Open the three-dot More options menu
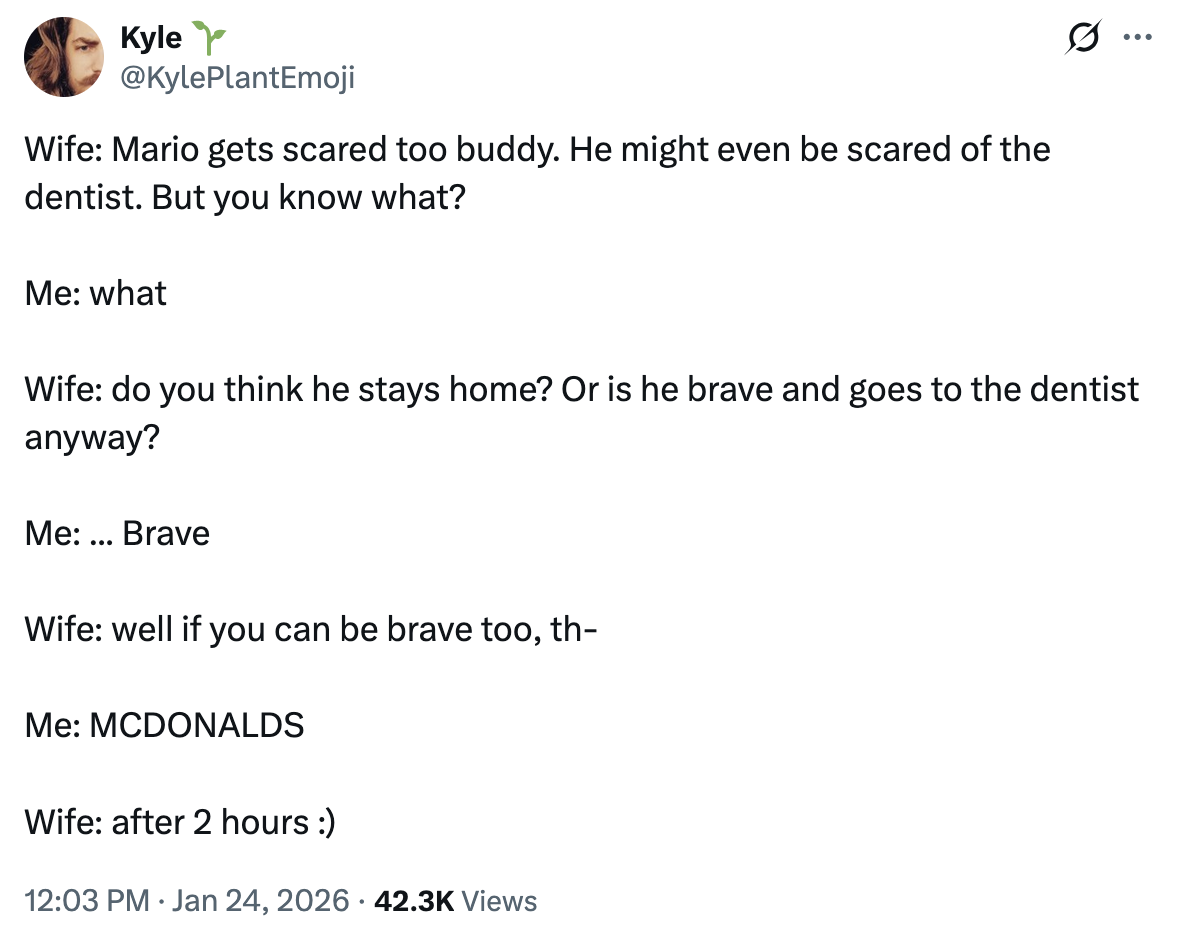This screenshot has width=1186, height=948. coord(1138,39)
